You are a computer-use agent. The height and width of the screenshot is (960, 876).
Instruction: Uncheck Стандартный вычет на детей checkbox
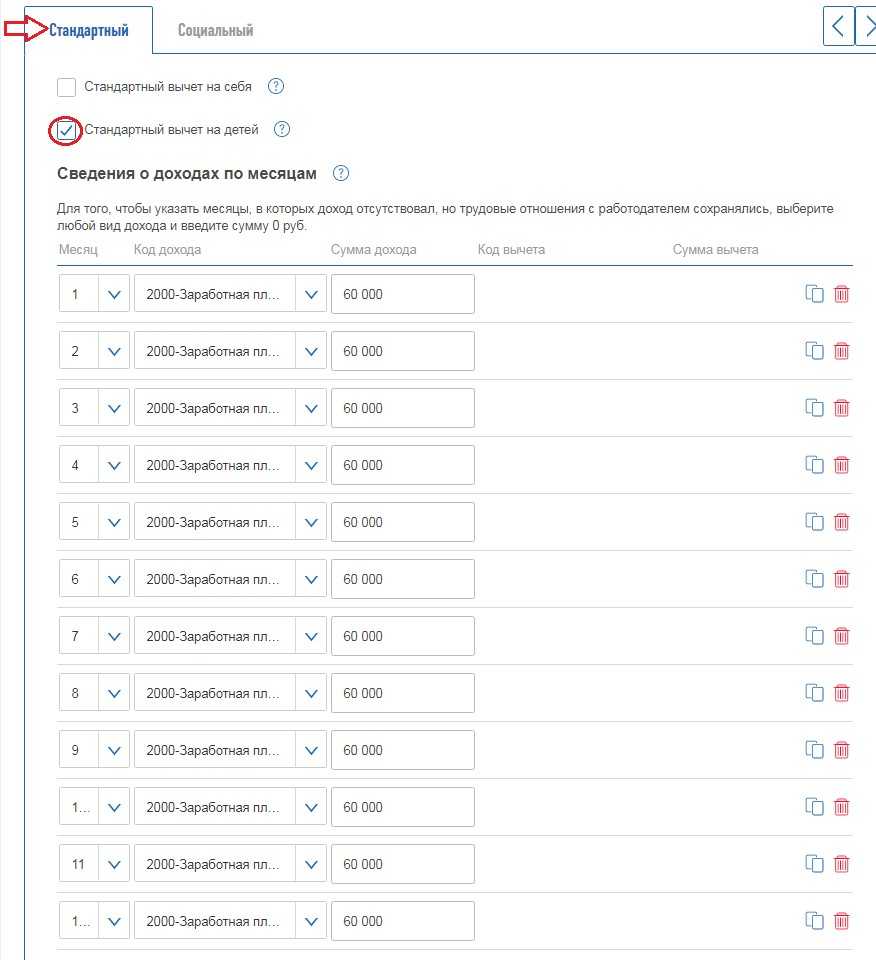[67, 130]
